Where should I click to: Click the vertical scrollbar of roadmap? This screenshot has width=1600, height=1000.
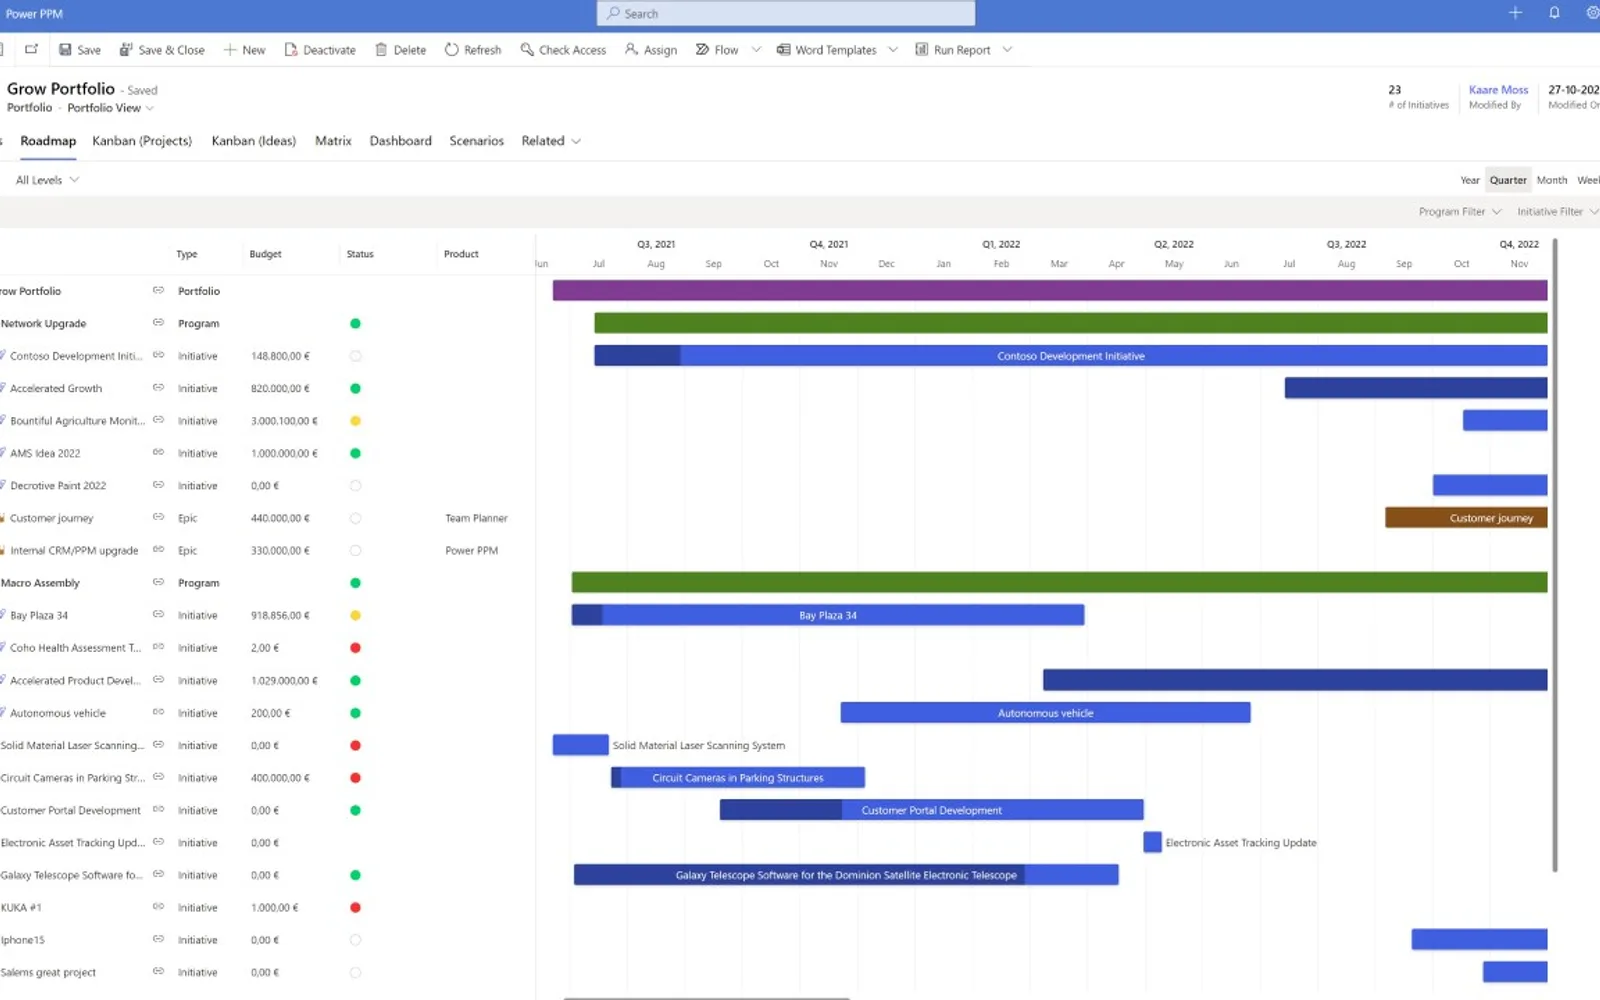[1555, 555]
